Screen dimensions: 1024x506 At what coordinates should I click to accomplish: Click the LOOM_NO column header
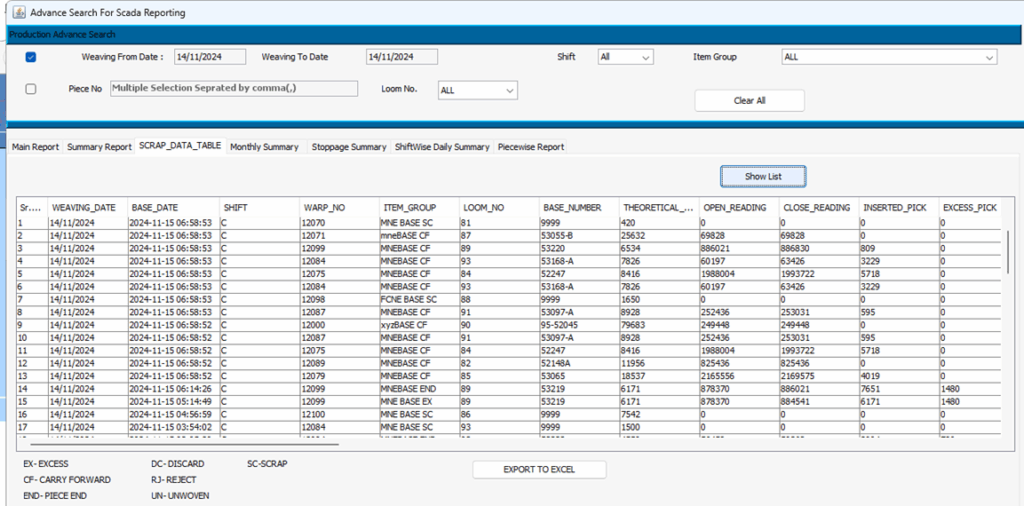(497, 207)
